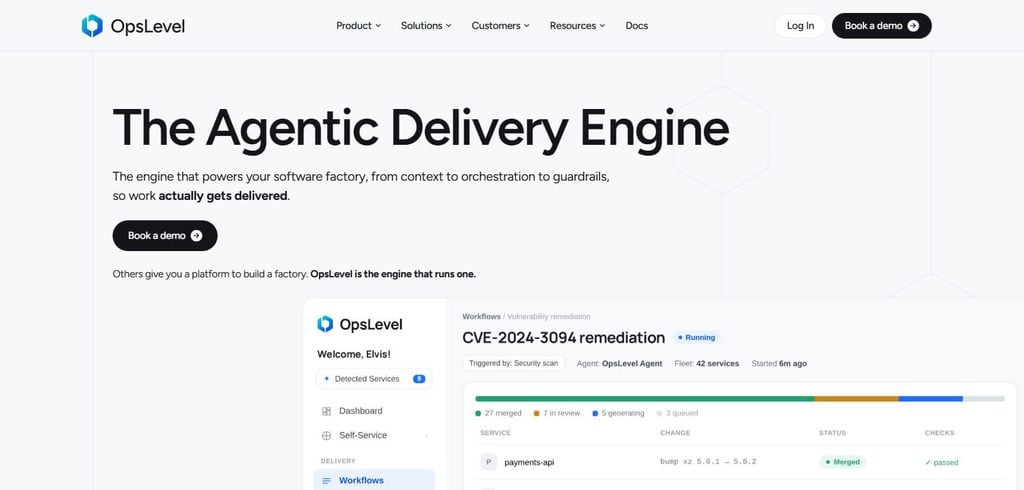Screen dimensions: 1024x490
Task: Click the Workflows breadcrumb link
Action: 481,316
